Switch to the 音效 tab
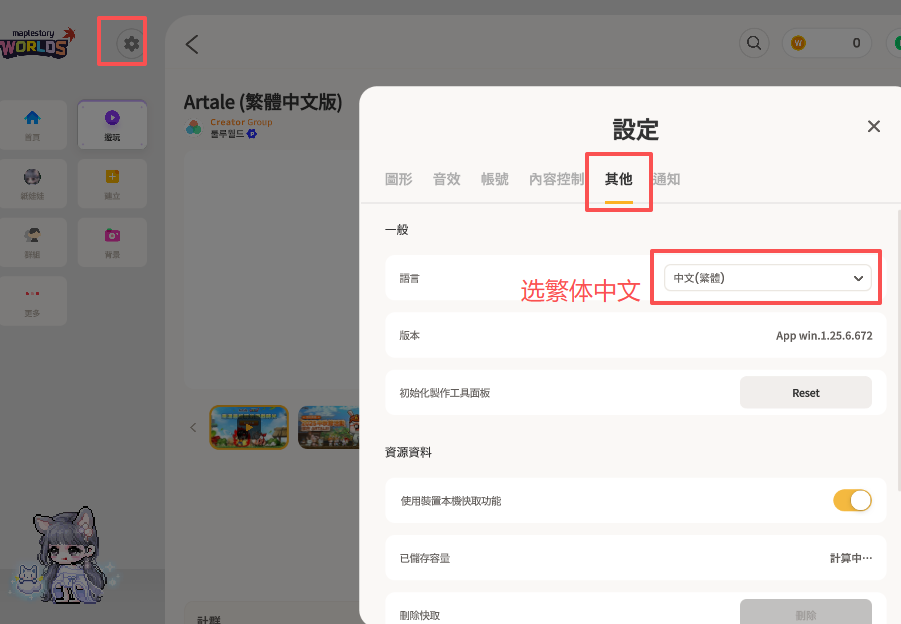 click(x=447, y=179)
